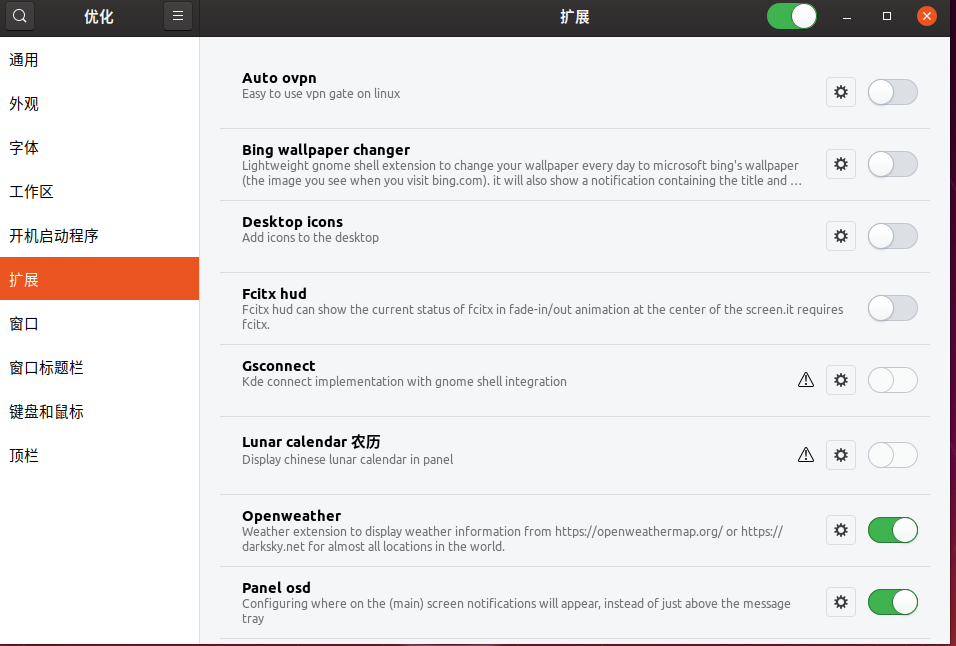The width and height of the screenshot is (956, 646).
Task: Open Openweather settings gear
Action: (x=841, y=530)
